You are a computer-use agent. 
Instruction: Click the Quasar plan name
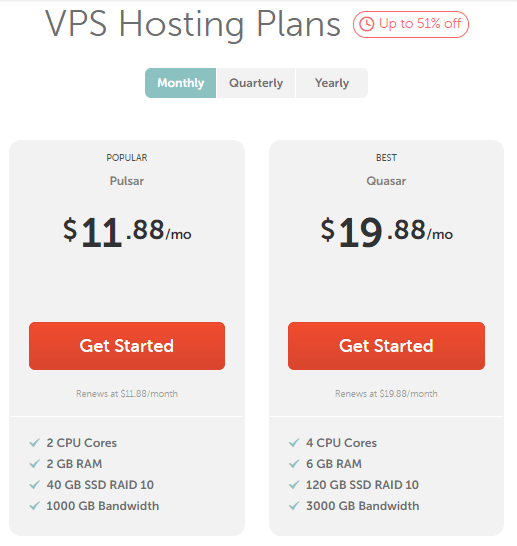point(386,181)
